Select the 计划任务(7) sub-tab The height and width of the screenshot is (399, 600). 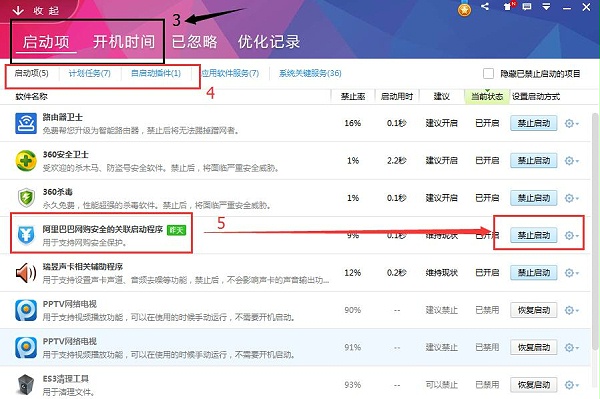click(x=90, y=73)
